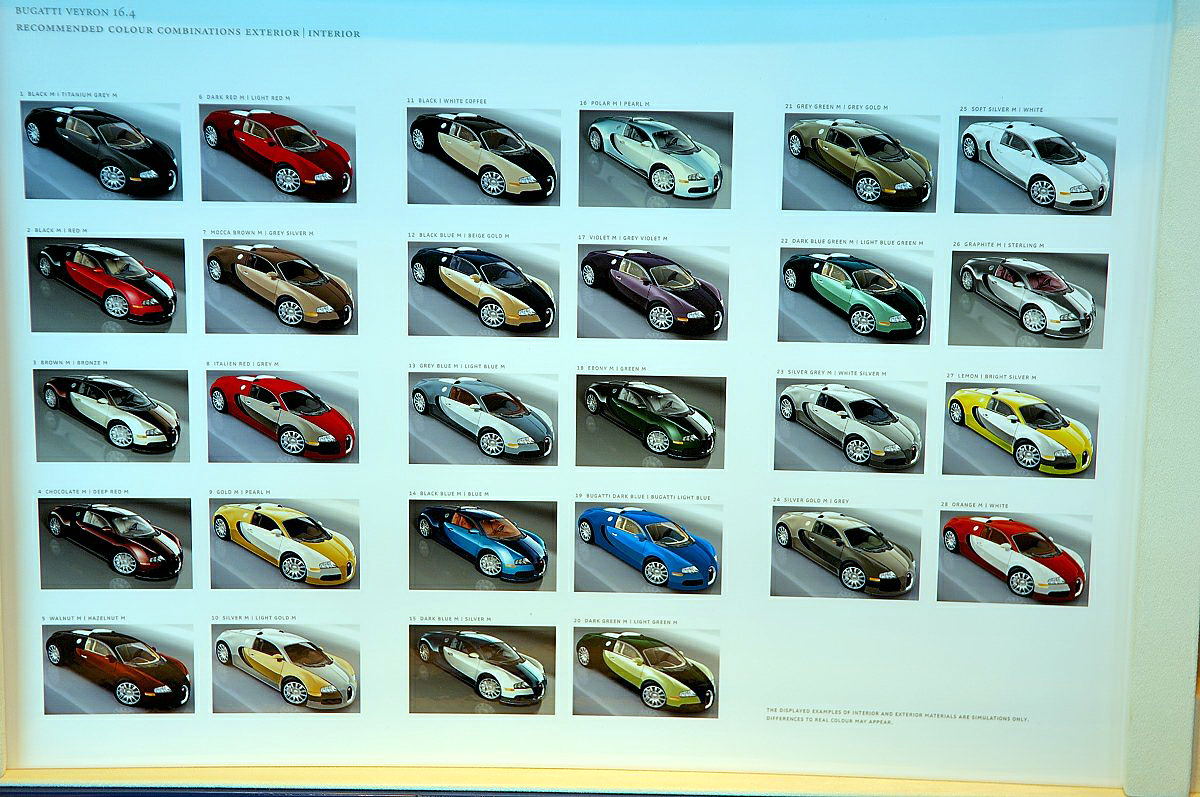Choose the Ebony Green M car image
Viewport: 1200px width, 797px height.
(x=650, y=421)
